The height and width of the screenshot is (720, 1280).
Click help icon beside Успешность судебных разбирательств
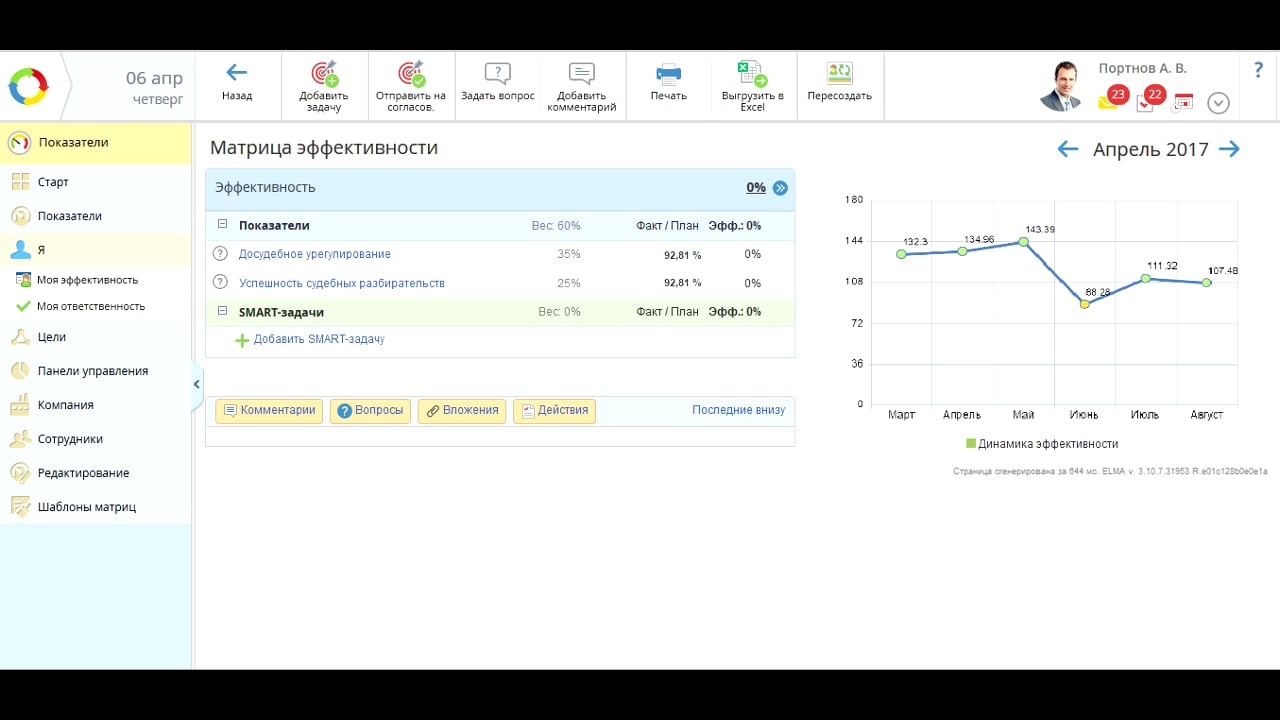point(222,283)
